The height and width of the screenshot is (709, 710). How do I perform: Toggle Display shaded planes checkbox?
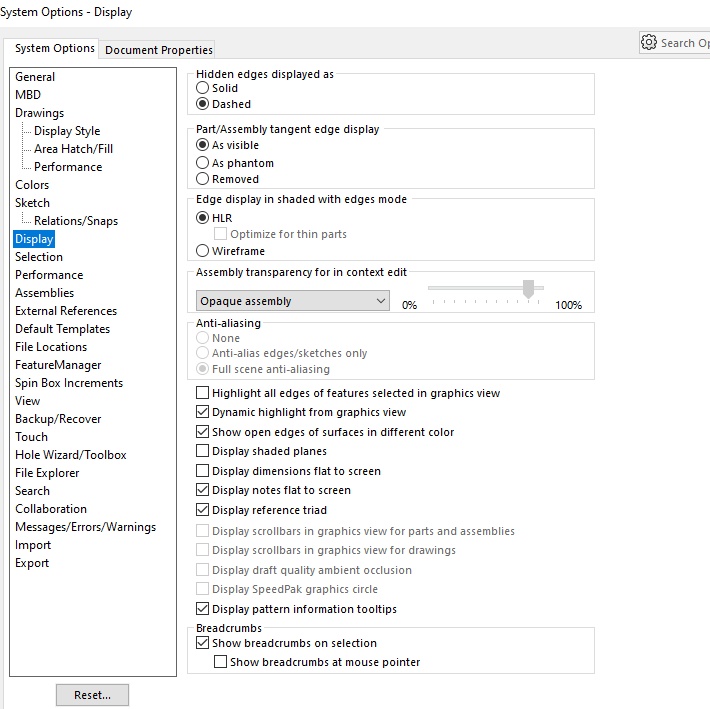point(202,451)
